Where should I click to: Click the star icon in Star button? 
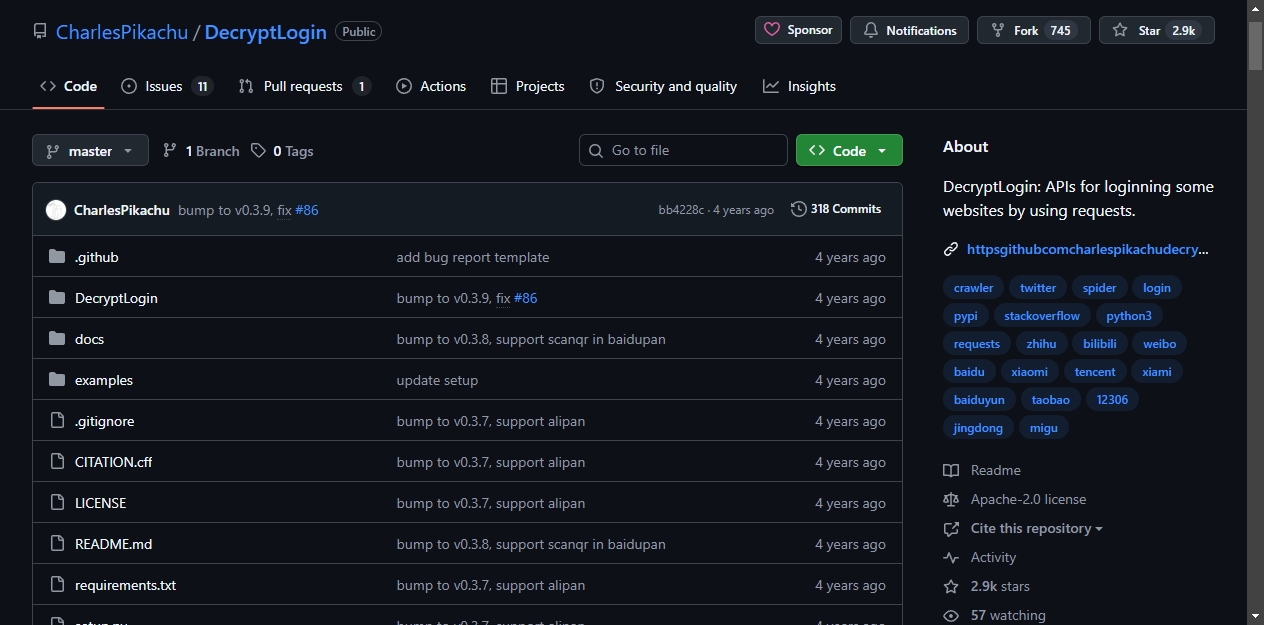click(1120, 30)
